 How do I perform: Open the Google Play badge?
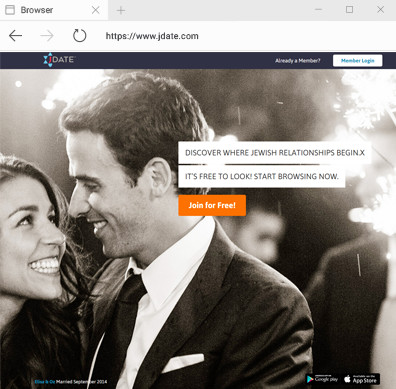pos(323,379)
